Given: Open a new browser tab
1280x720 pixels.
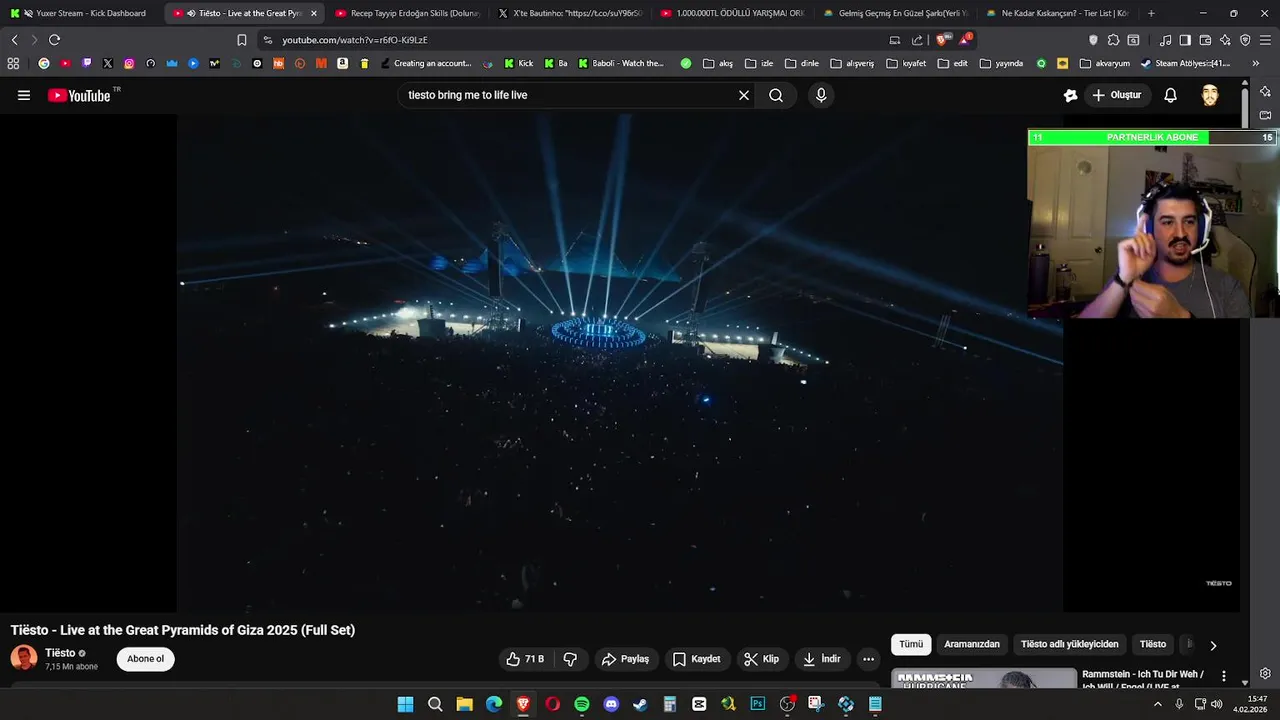Looking at the screenshot, I should (x=1151, y=13).
